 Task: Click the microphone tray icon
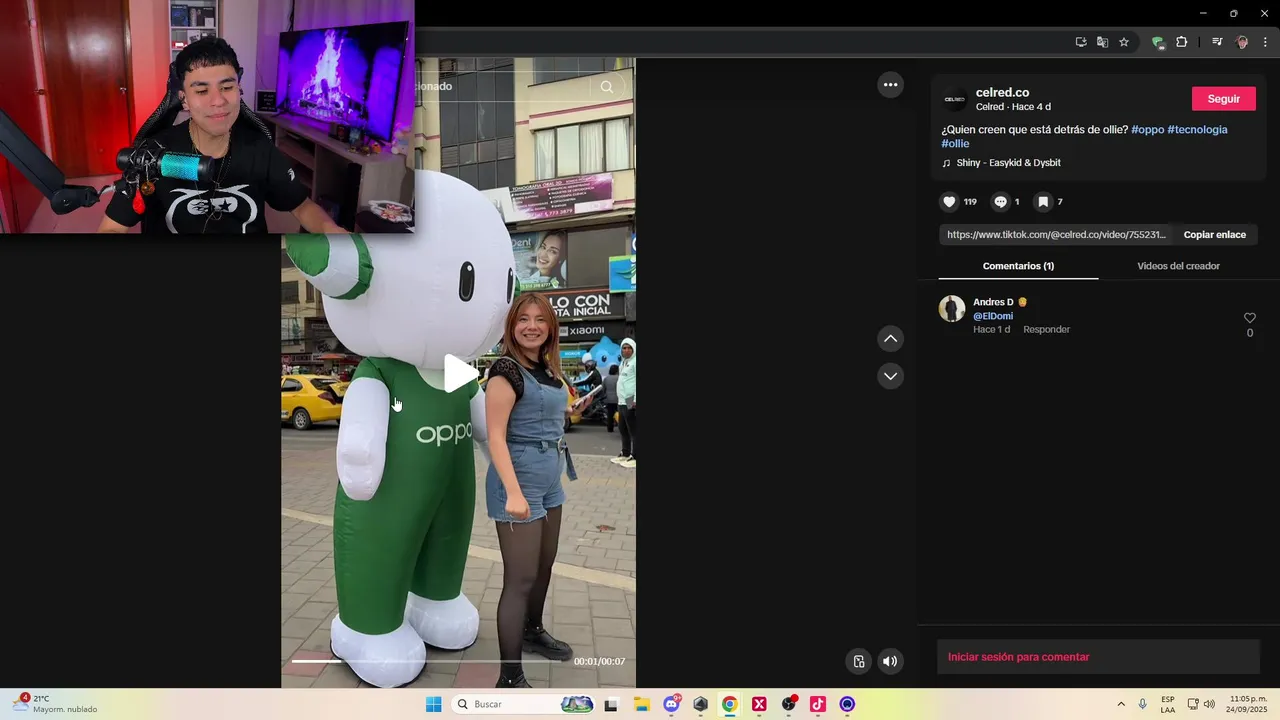(x=1142, y=704)
